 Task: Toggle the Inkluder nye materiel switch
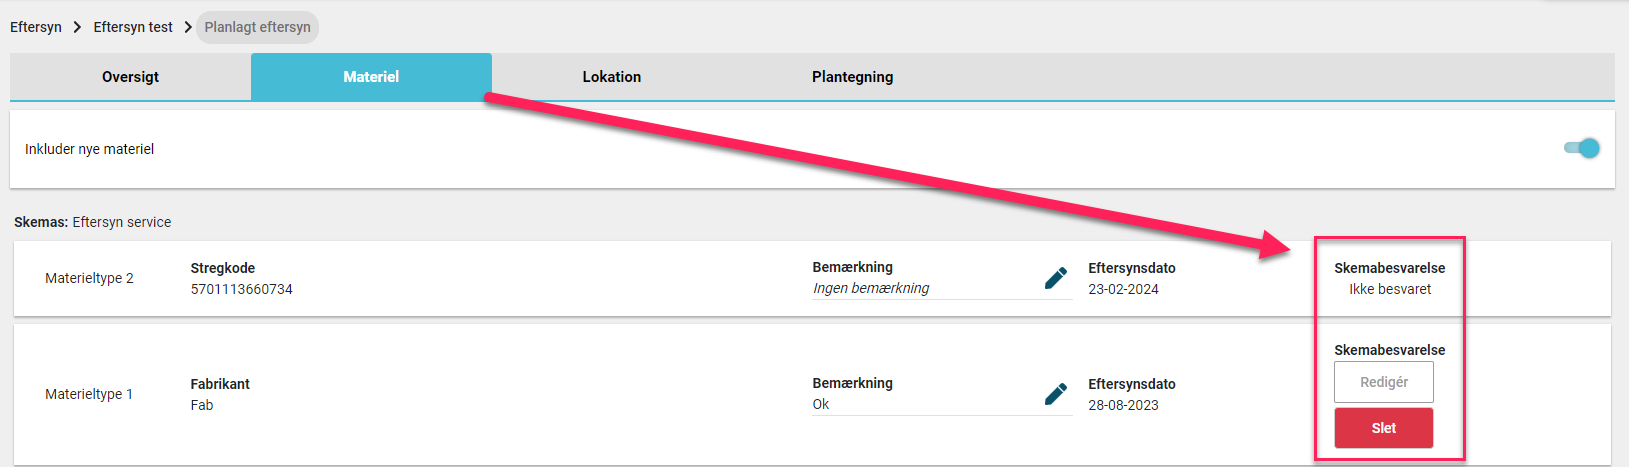(1582, 148)
